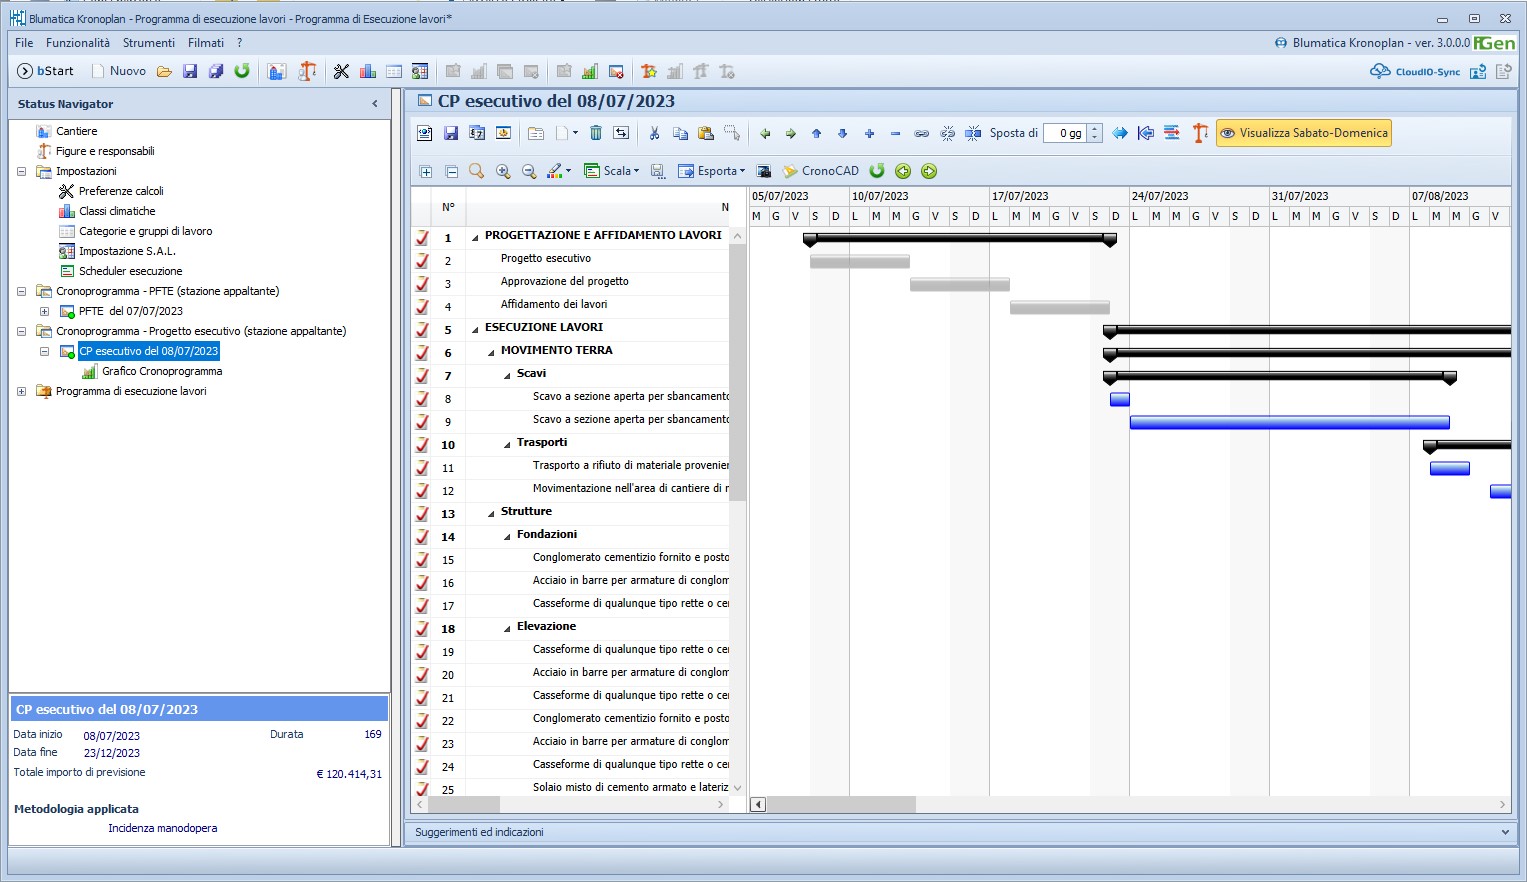Toggle Visualizza Sabato-Domenica
Image resolution: width=1527 pixels, height=882 pixels.
click(x=1303, y=133)
